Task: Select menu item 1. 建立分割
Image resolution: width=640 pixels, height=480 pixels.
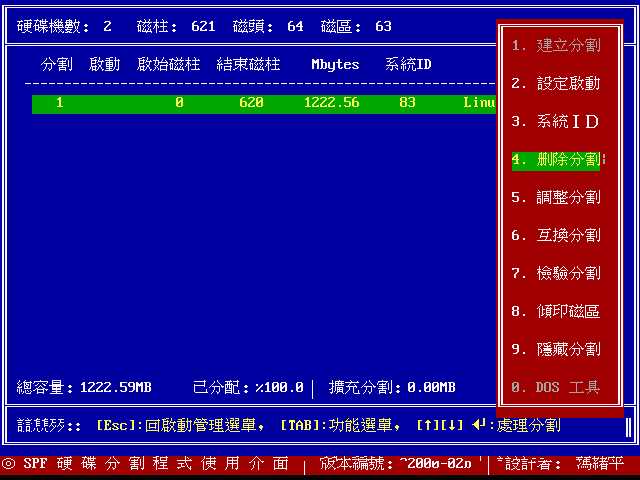Action: [555, 46]
